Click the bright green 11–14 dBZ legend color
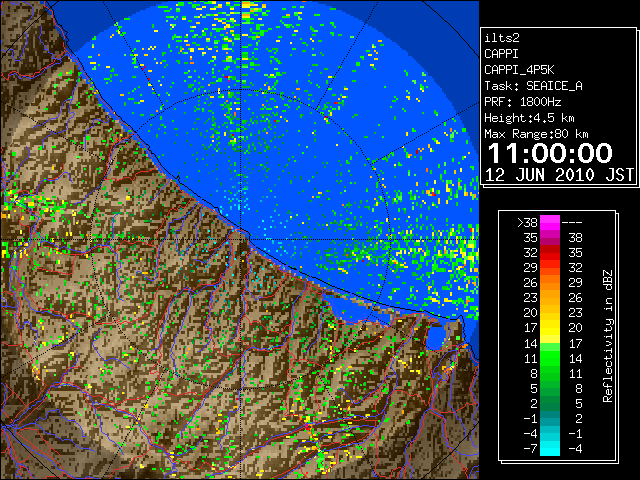 click(550, 358)
